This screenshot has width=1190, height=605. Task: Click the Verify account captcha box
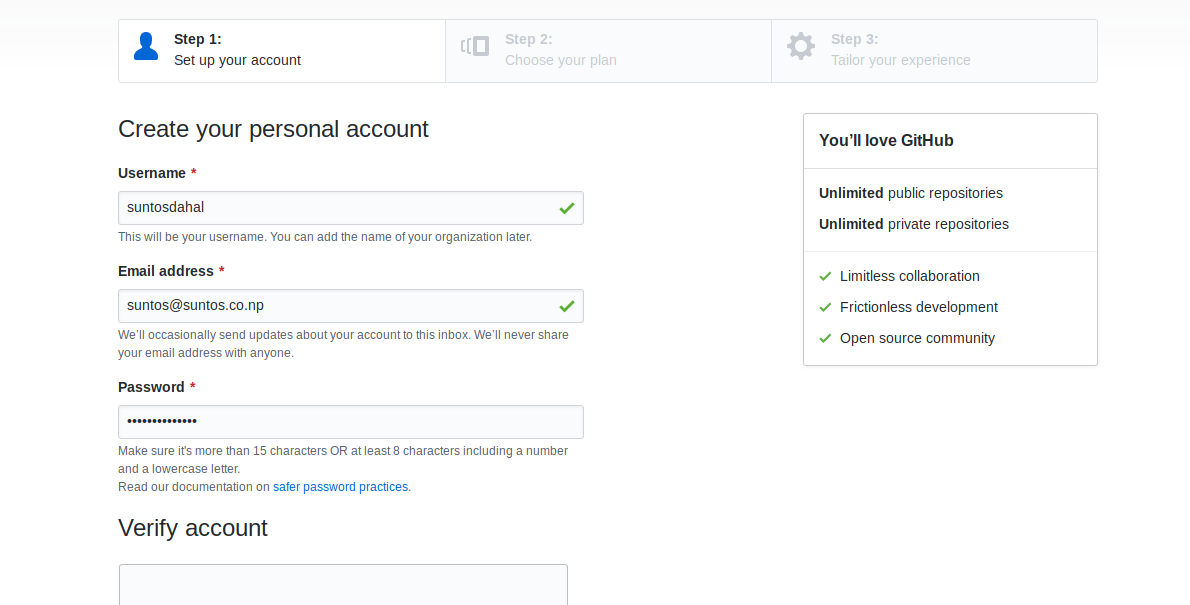point(343,585)
